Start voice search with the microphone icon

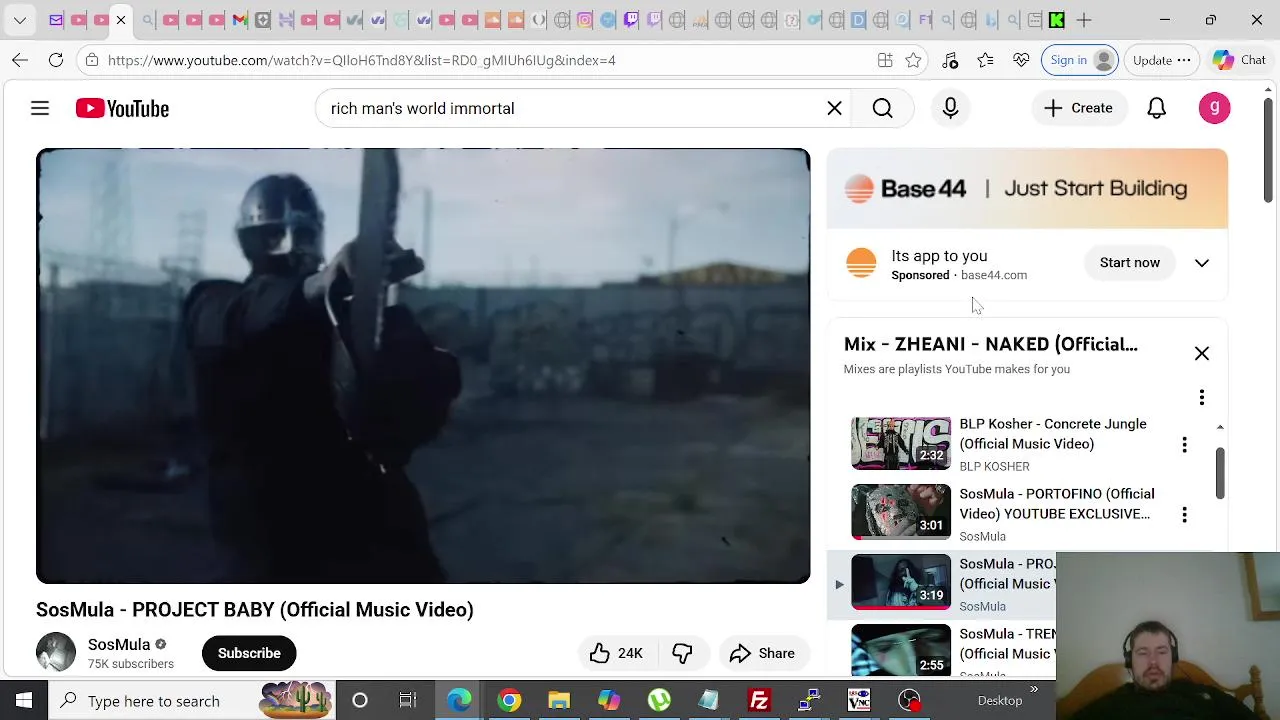point(950,108)
